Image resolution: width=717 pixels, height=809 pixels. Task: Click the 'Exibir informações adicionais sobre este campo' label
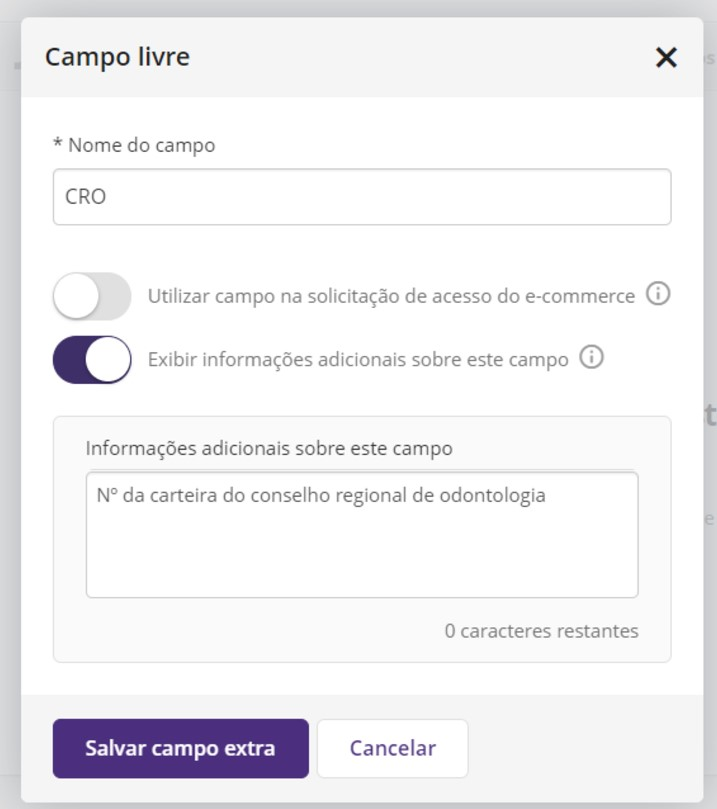click(358, 359)
